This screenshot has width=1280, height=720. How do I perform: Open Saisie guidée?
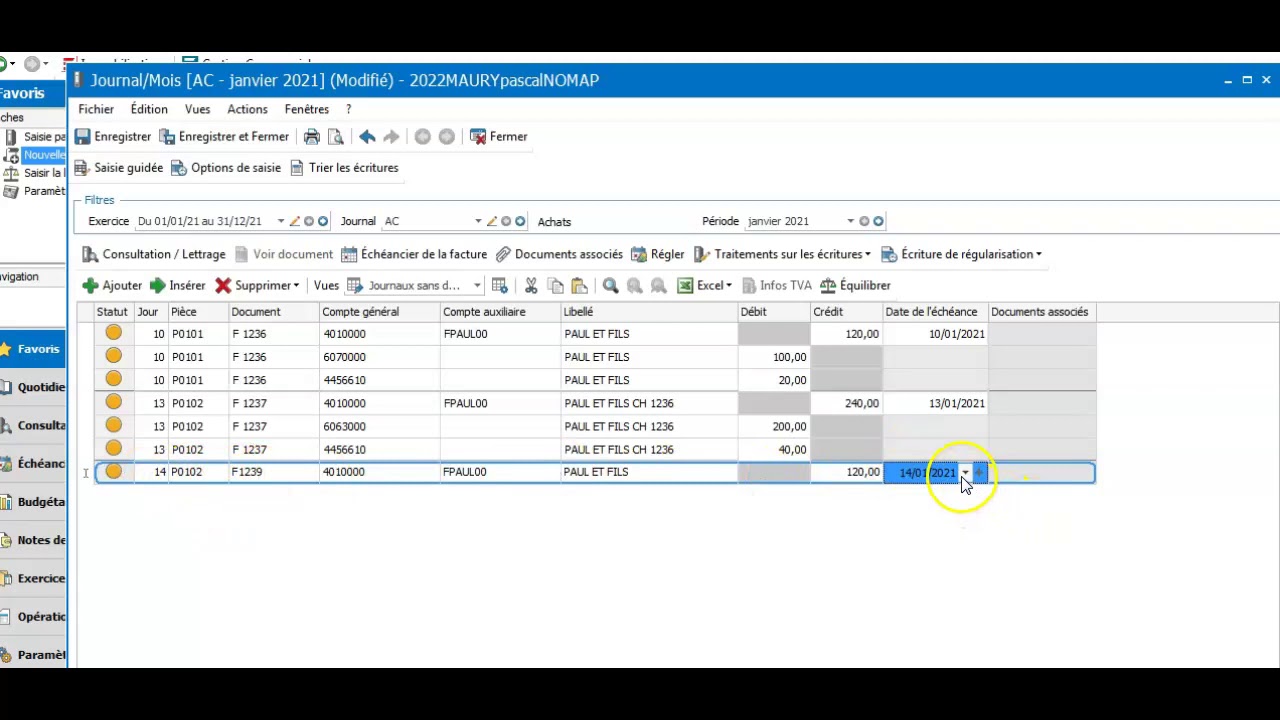coord(119,168)
